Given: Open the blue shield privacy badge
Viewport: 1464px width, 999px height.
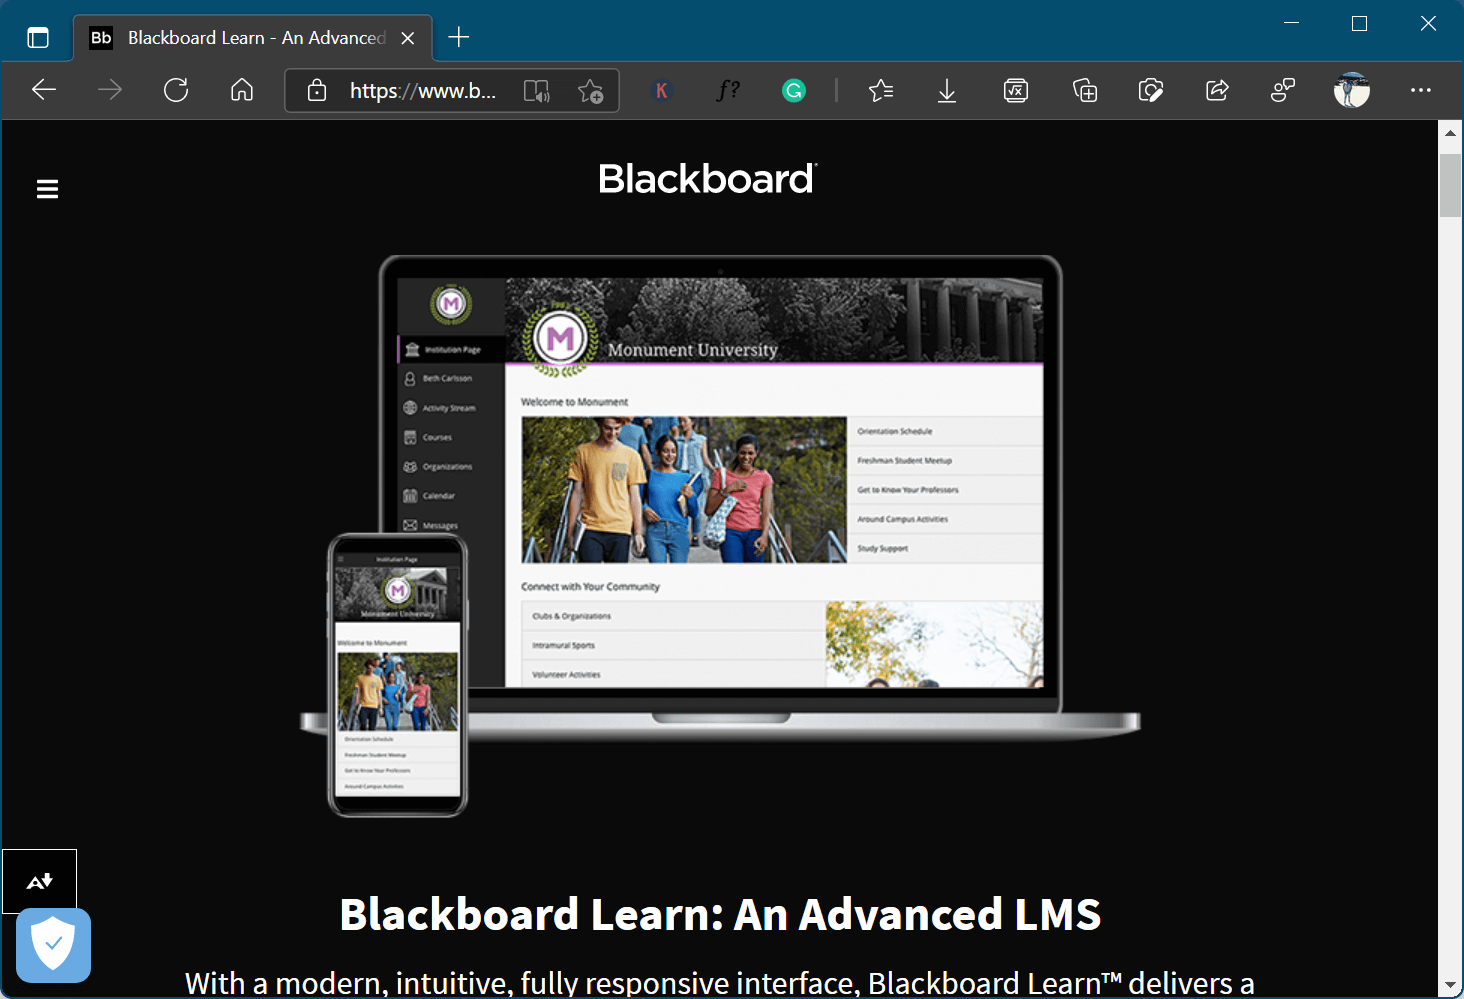Looking at the screenshot, I should pyautogui.click(x=53, y=945).
